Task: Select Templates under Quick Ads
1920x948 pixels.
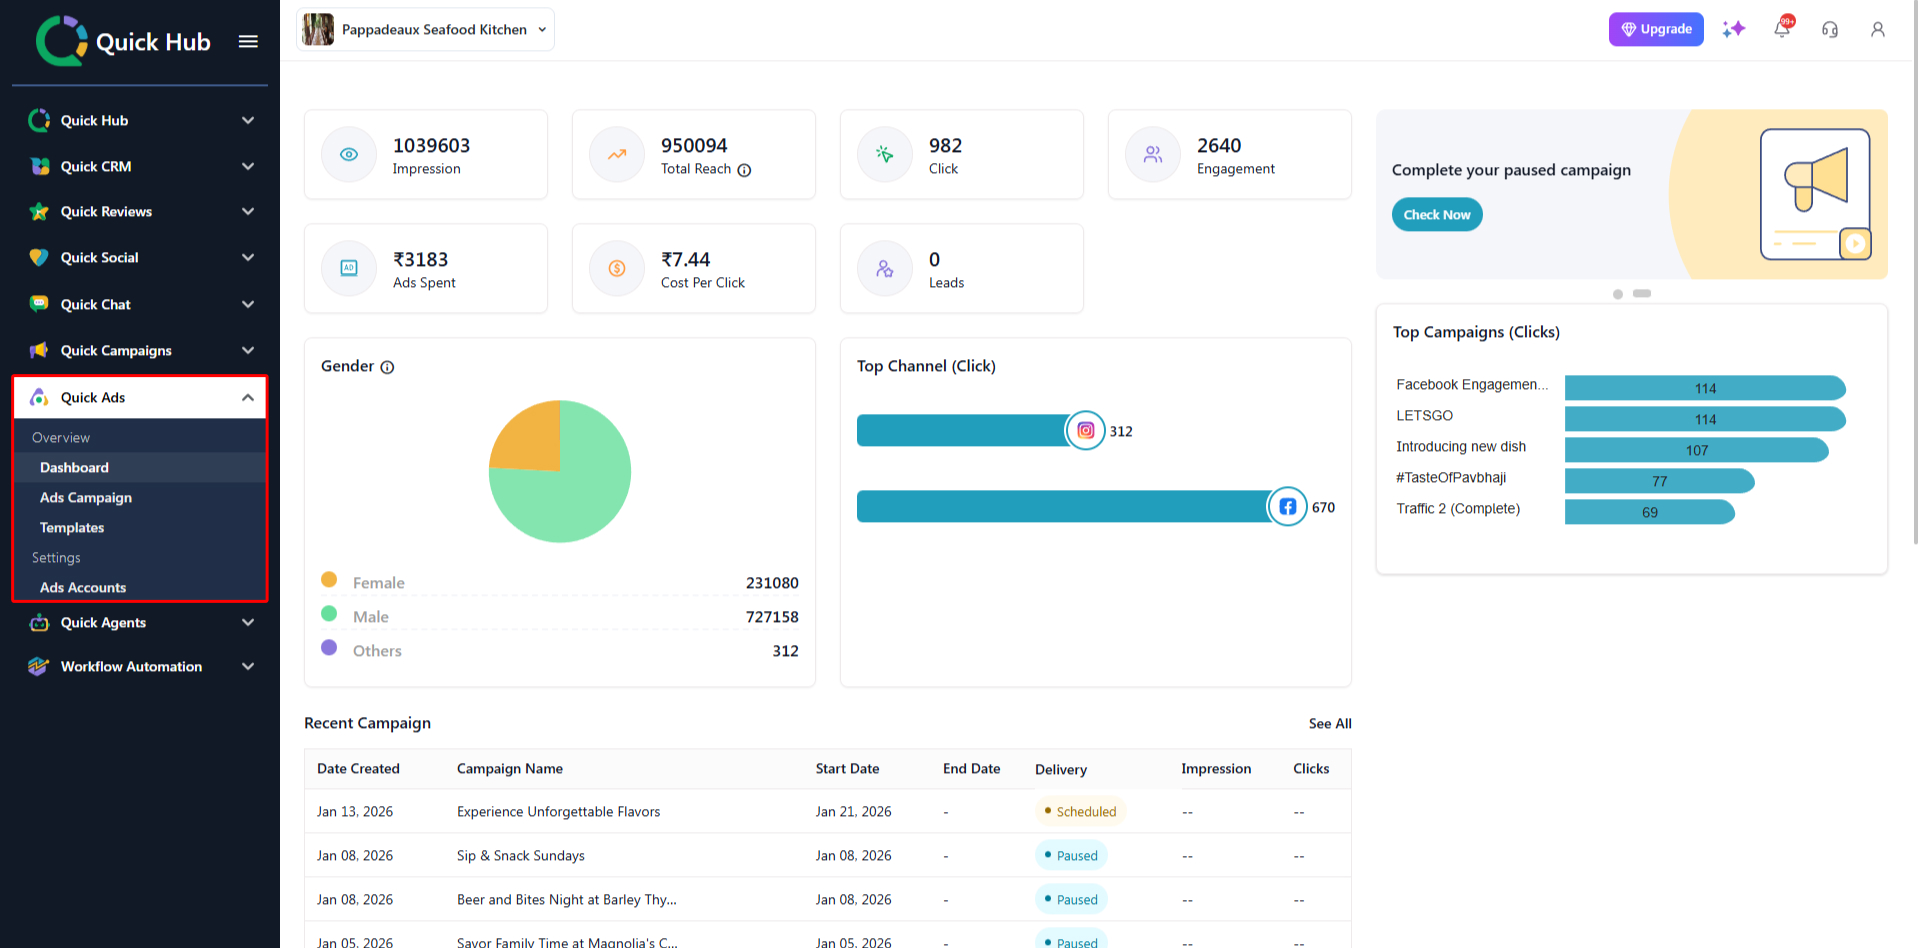Action: tap(72, 527)
